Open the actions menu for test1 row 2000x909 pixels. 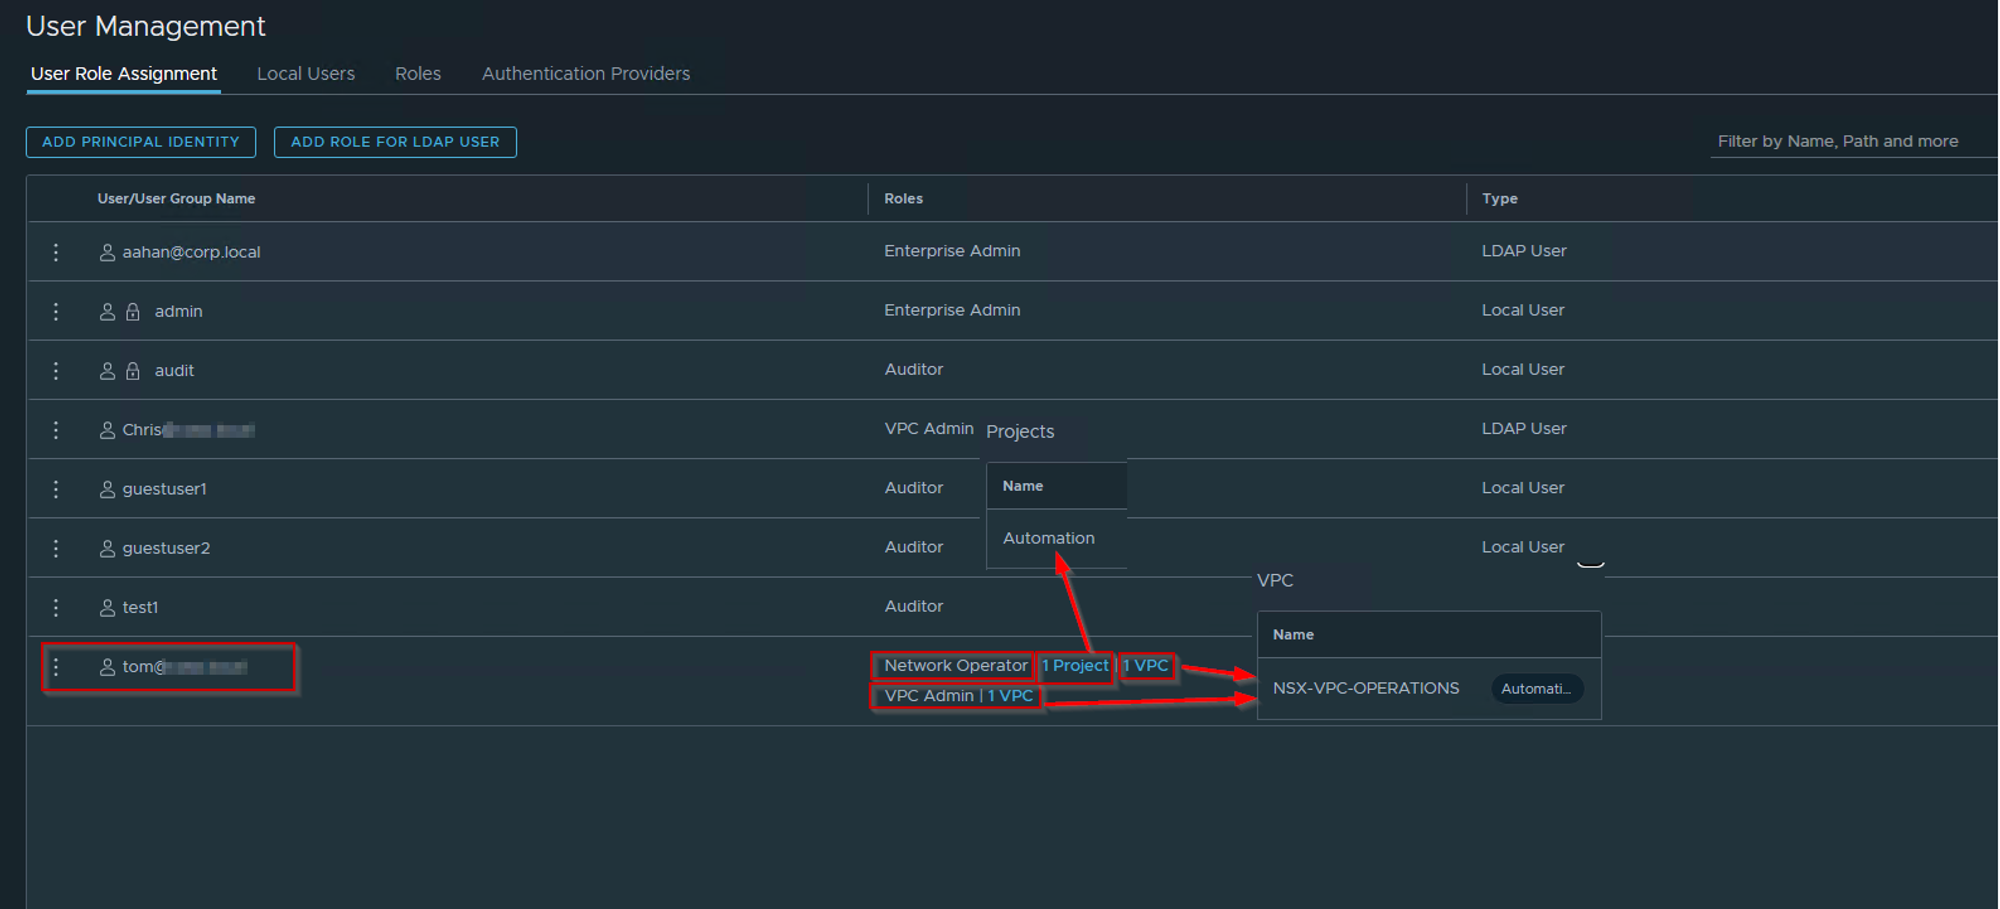[56, 607]
